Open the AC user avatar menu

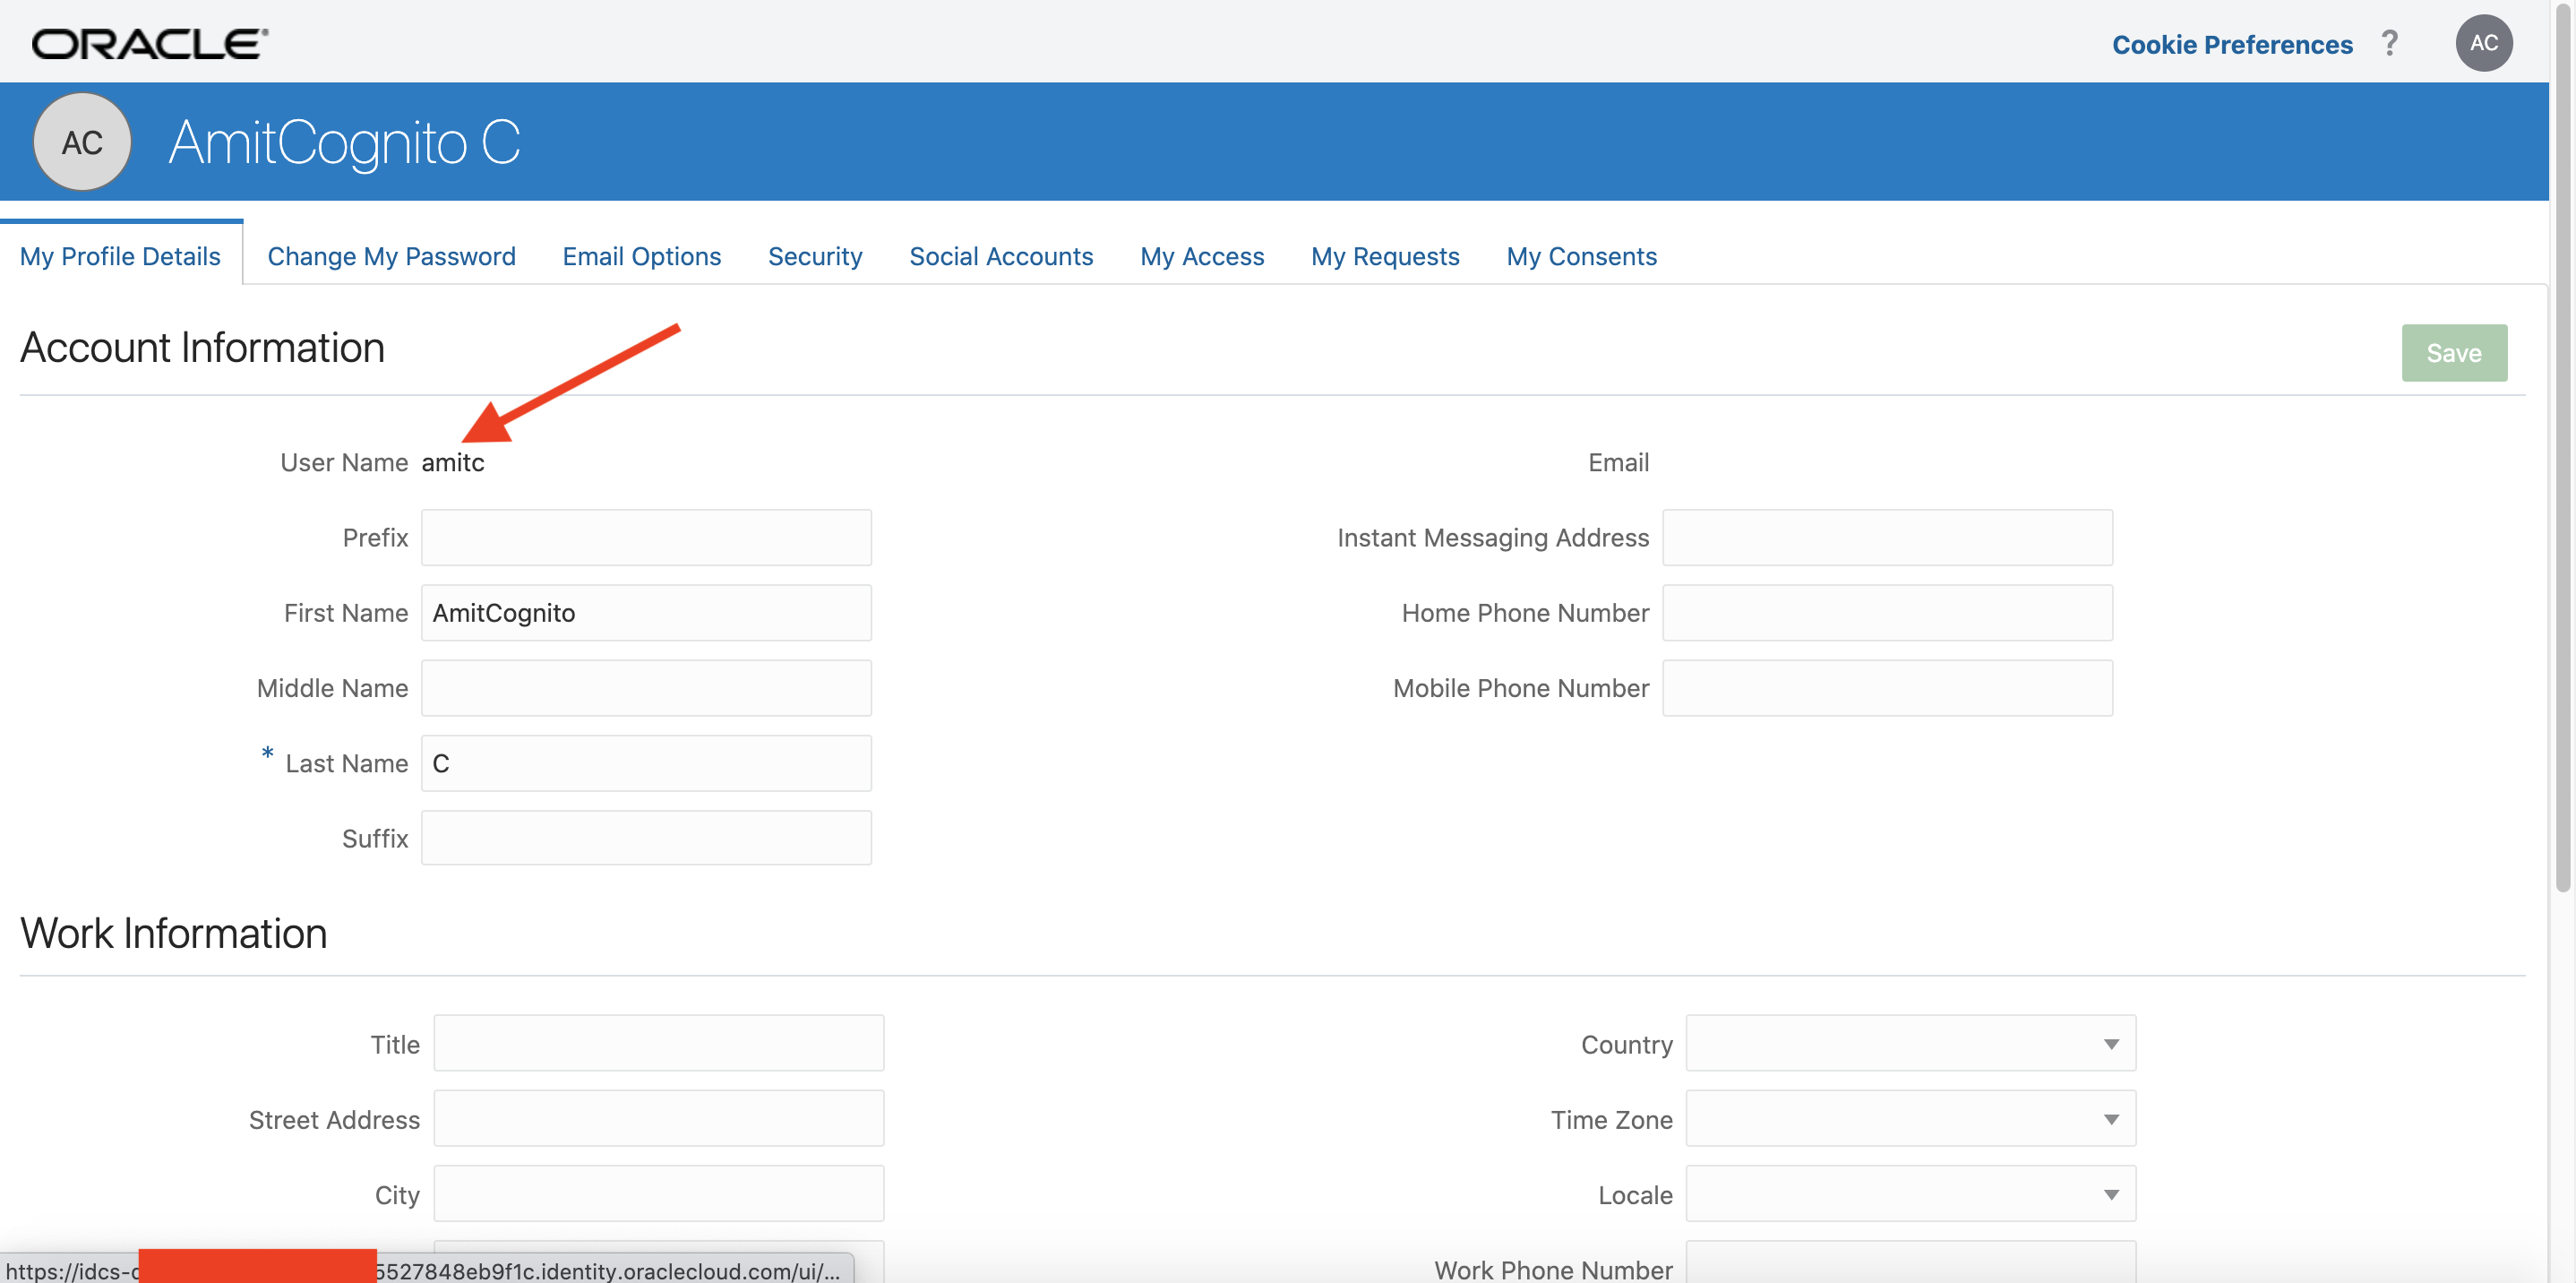[2483, 44]
